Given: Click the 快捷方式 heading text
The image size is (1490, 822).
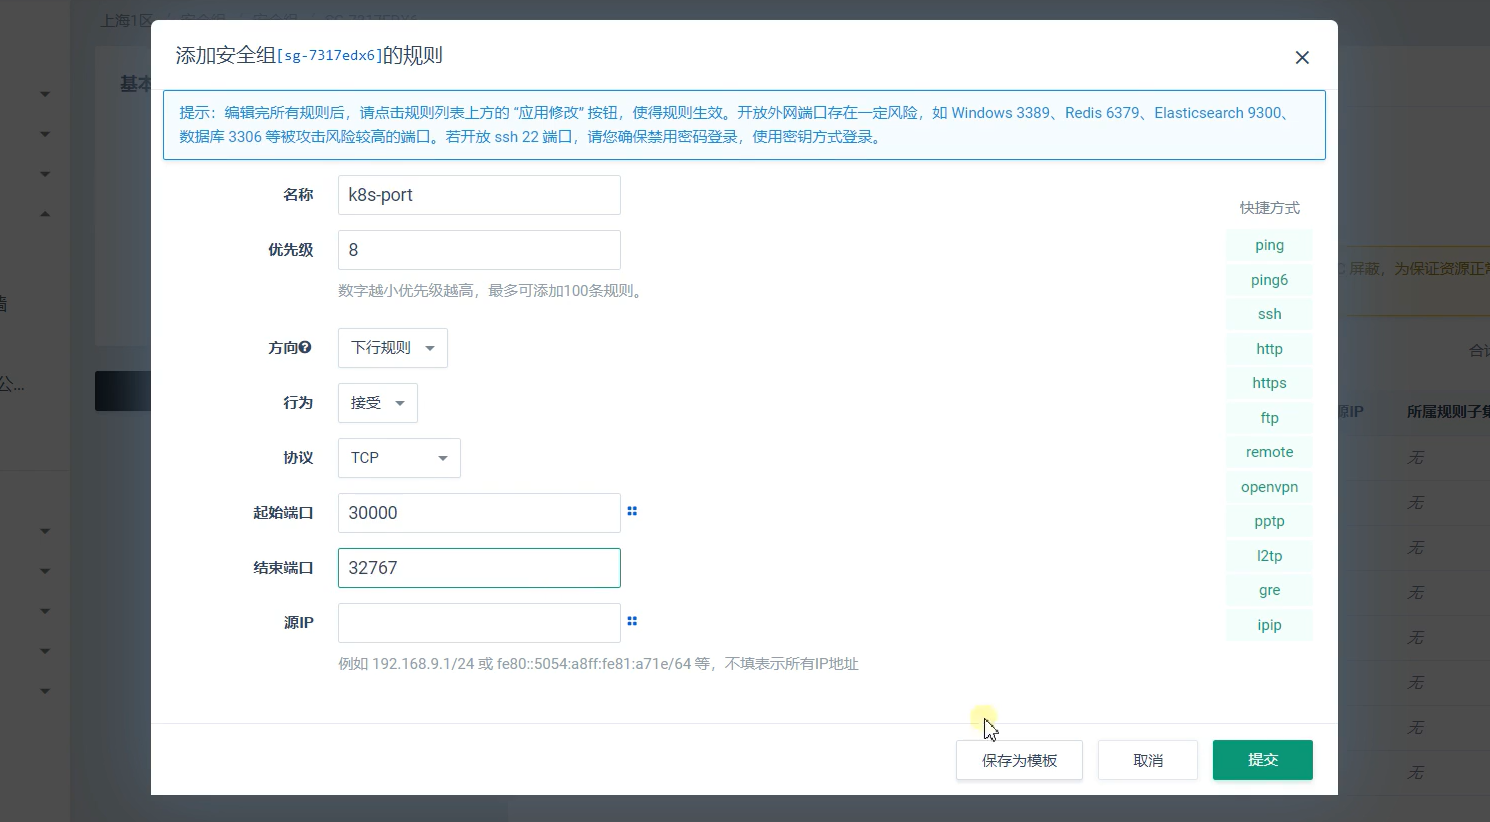Looking at the screenshot, I should tap(1269, 208).
